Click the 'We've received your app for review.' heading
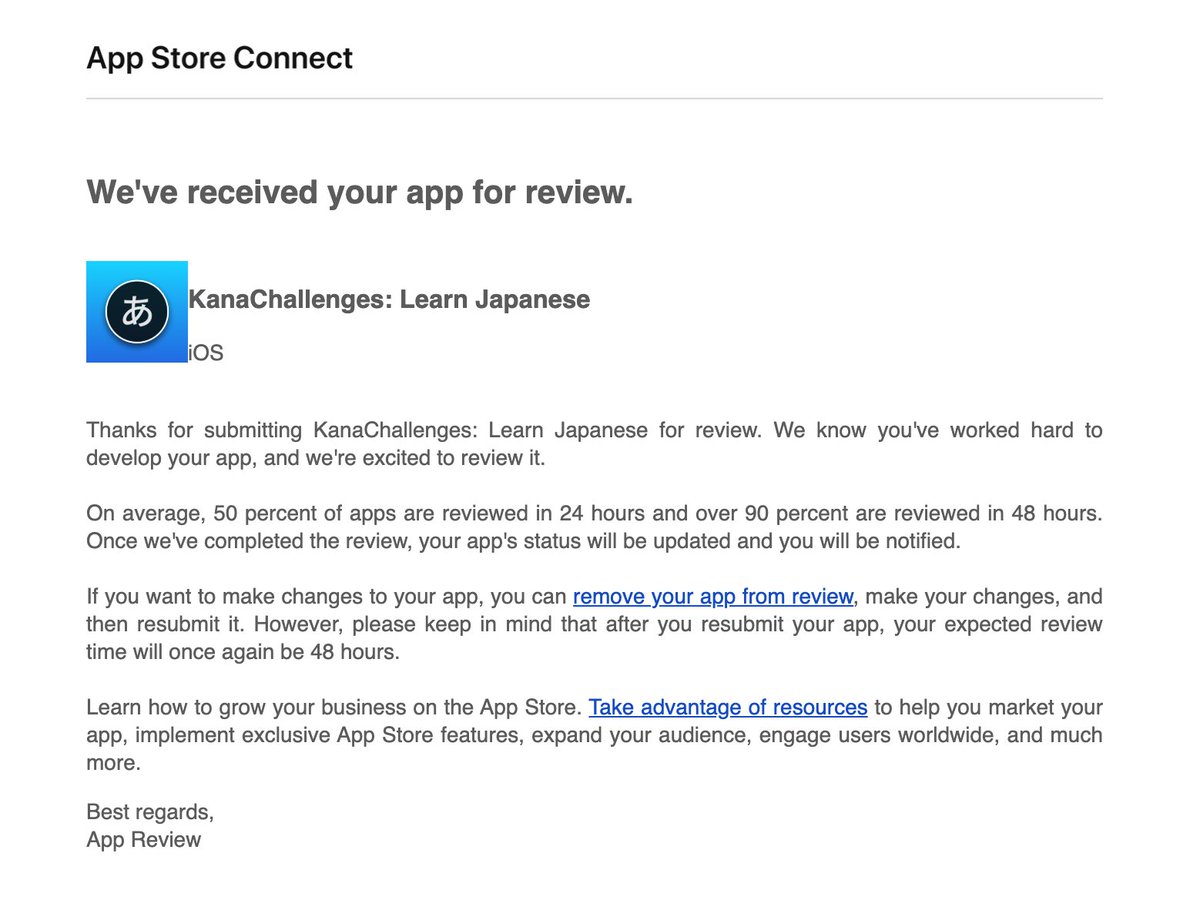Image resolution: width=1200 pixels, height=910 pixels. coord(360,192)
